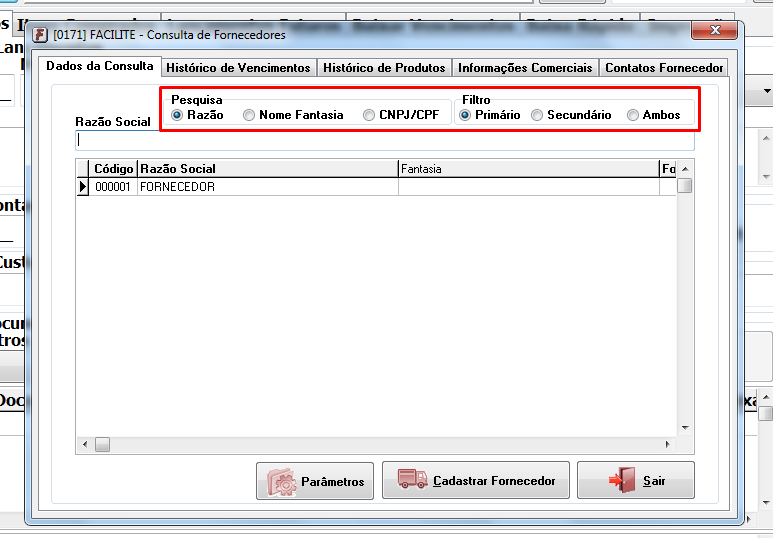The height and width of the screenshot is (538, 773).
Task: Switch to Histórico de Vencimentos tab
Action: coord(238,68)
